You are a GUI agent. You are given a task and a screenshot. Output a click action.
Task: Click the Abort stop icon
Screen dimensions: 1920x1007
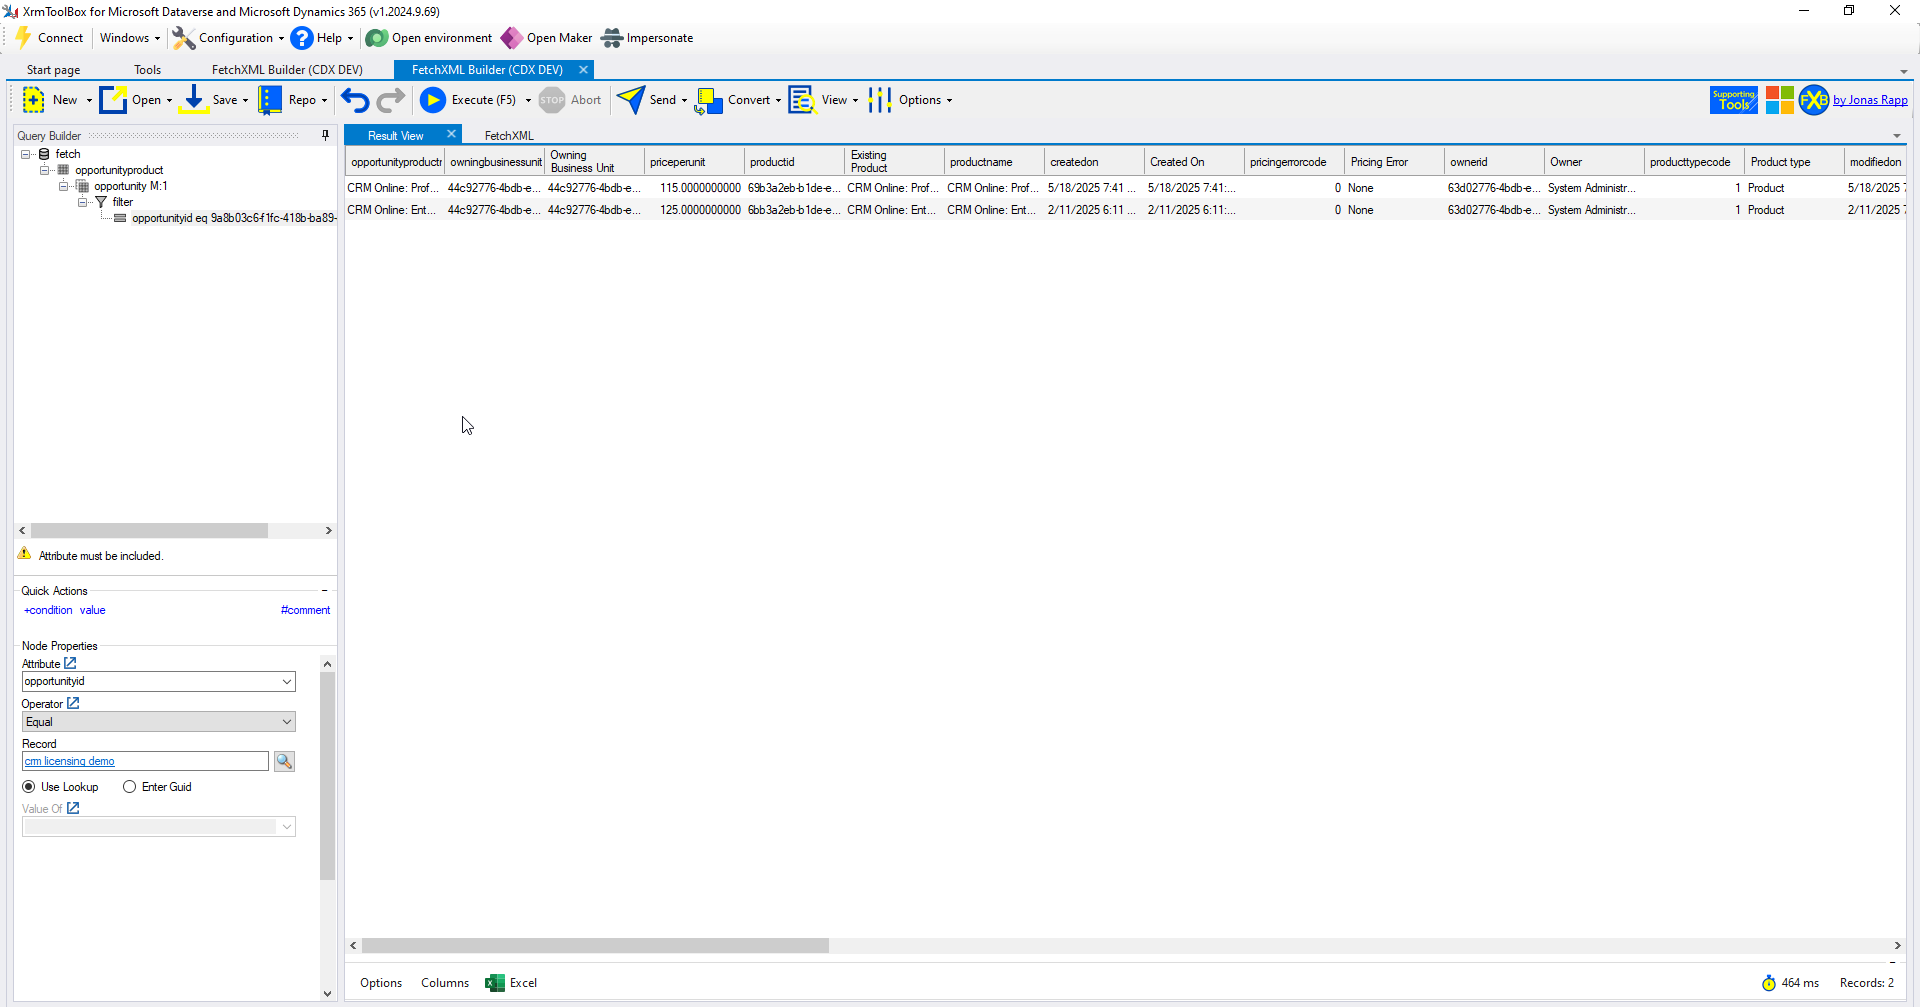[552, 100]
